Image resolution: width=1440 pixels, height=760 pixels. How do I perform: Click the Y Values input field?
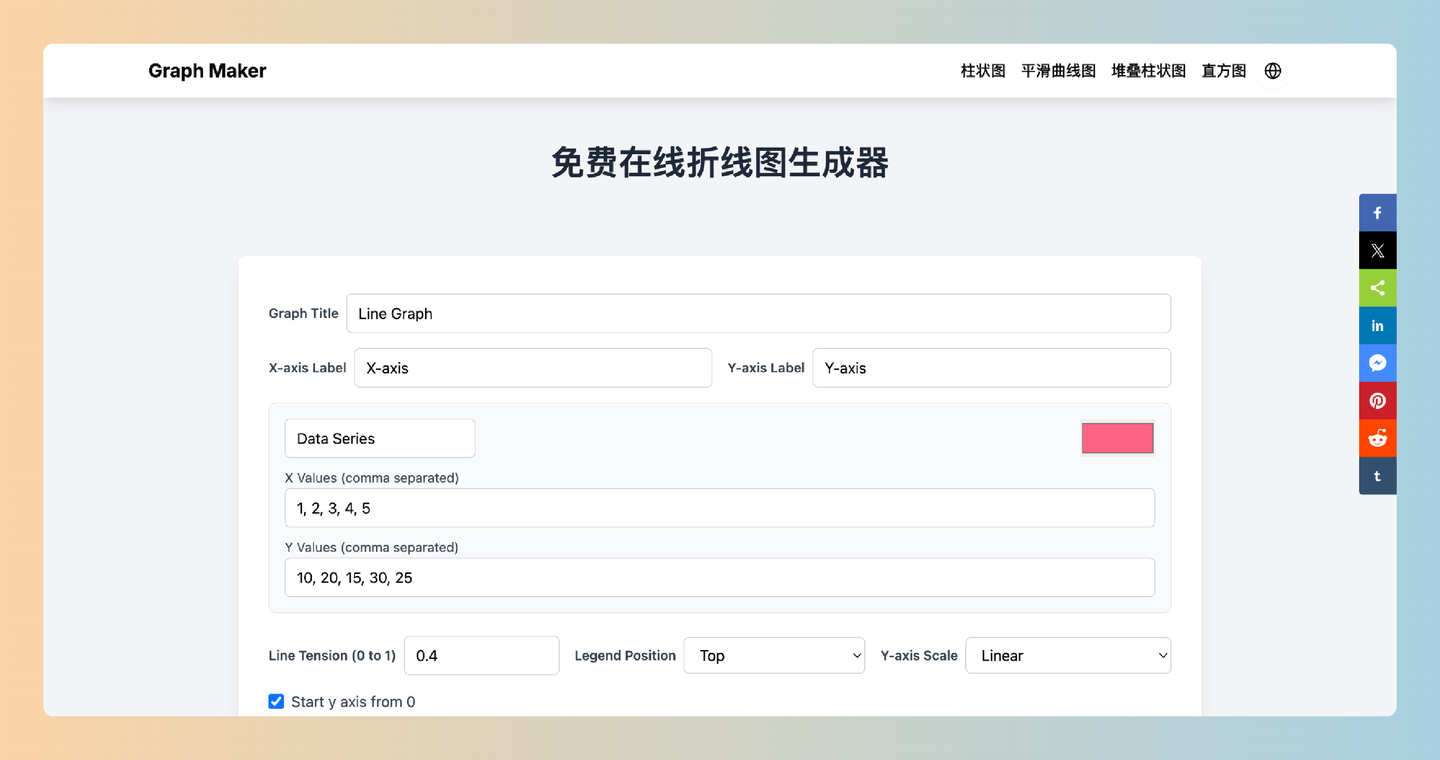click(x=720, y=577)
